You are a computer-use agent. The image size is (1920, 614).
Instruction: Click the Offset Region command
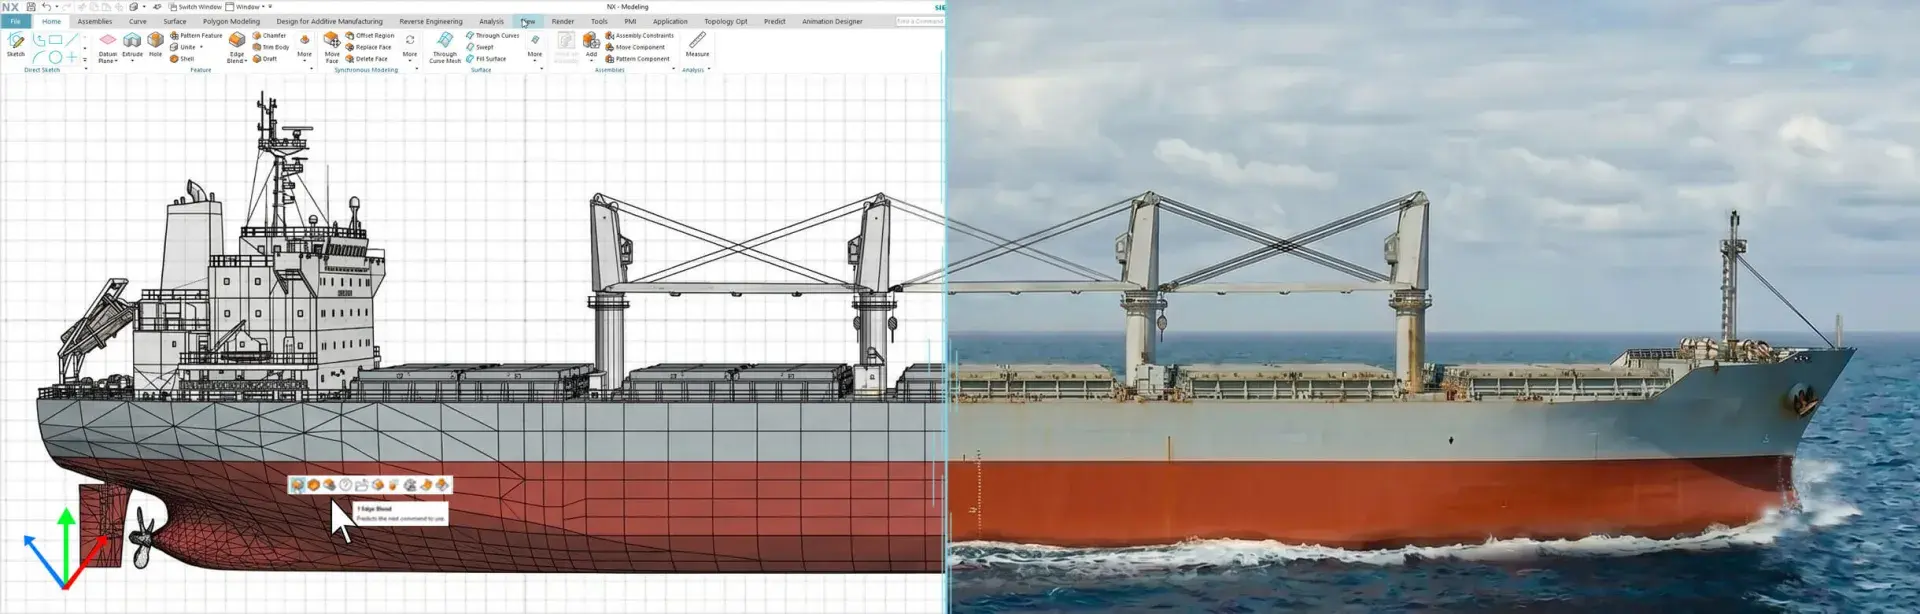pyautogui.click(x=370, y=35)
